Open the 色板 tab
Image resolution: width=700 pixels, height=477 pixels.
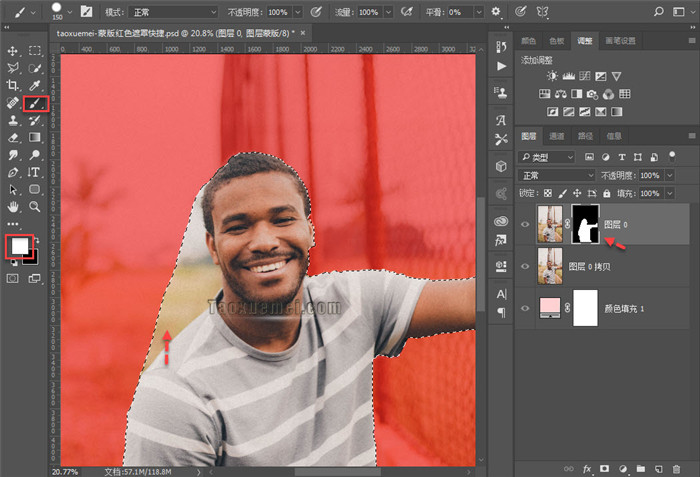point(555,41)
